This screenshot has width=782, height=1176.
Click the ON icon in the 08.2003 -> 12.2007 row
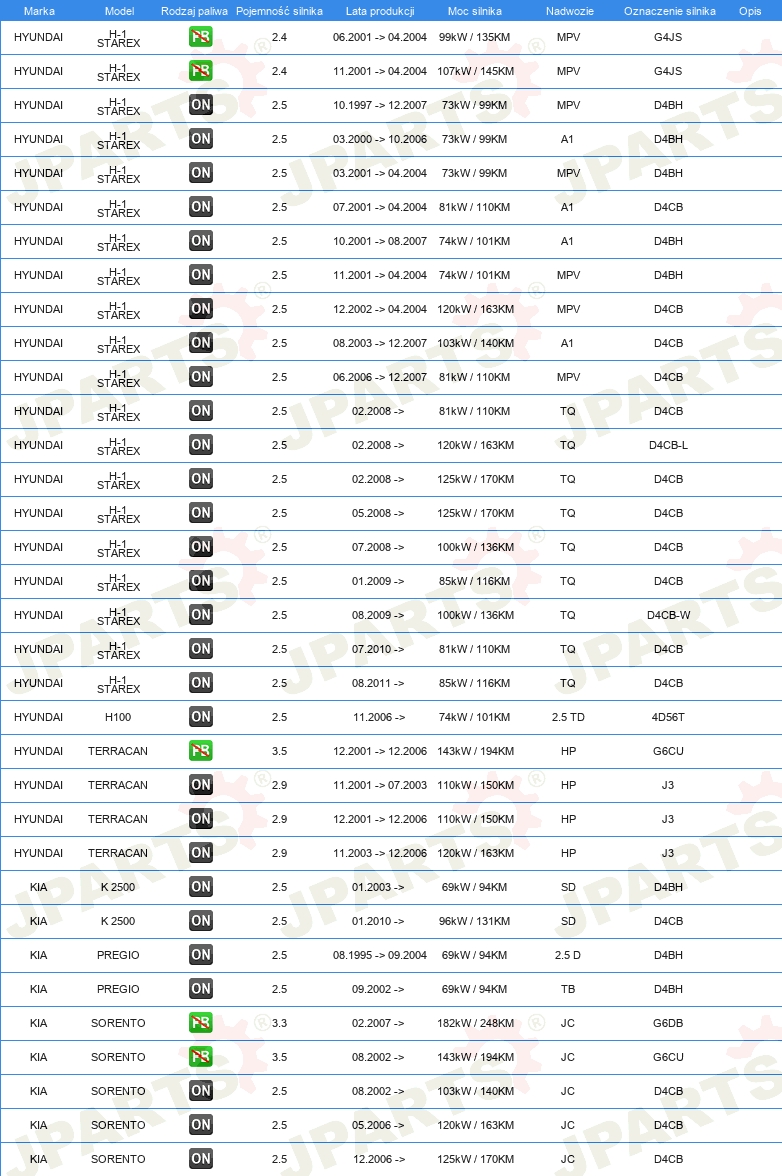[x=200, y=343]
